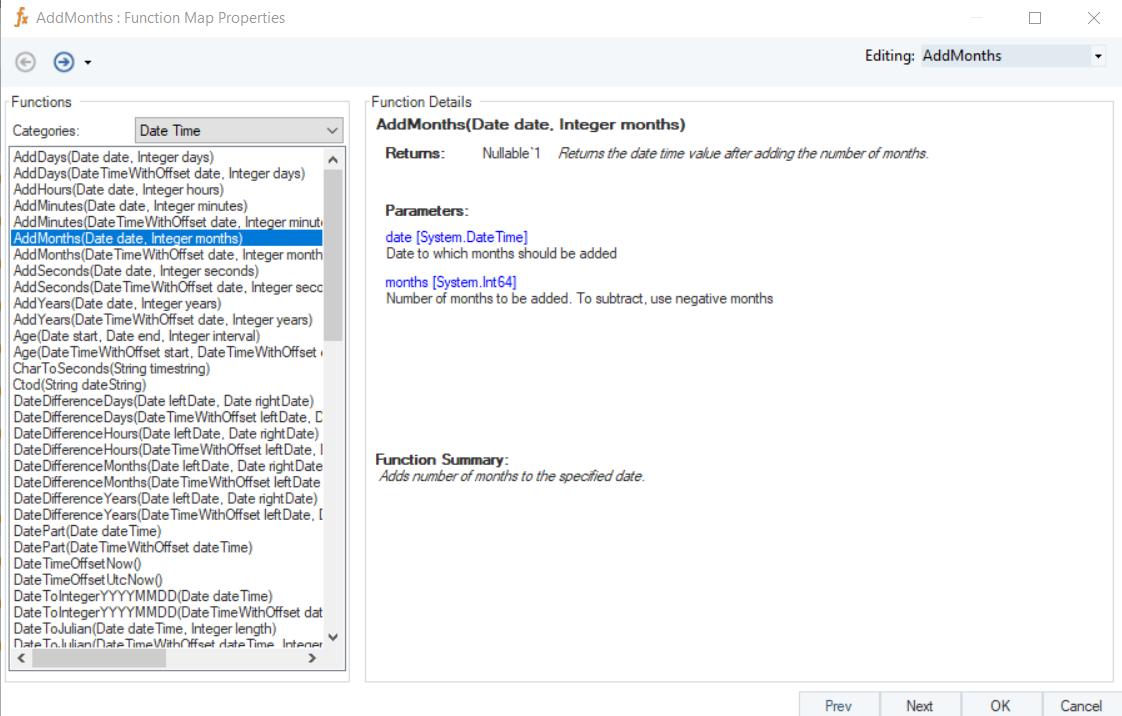The width and height of the screenshot is (1122, 716).
Task: Confirm with the OK button
Action: [x=1000, y=705]
